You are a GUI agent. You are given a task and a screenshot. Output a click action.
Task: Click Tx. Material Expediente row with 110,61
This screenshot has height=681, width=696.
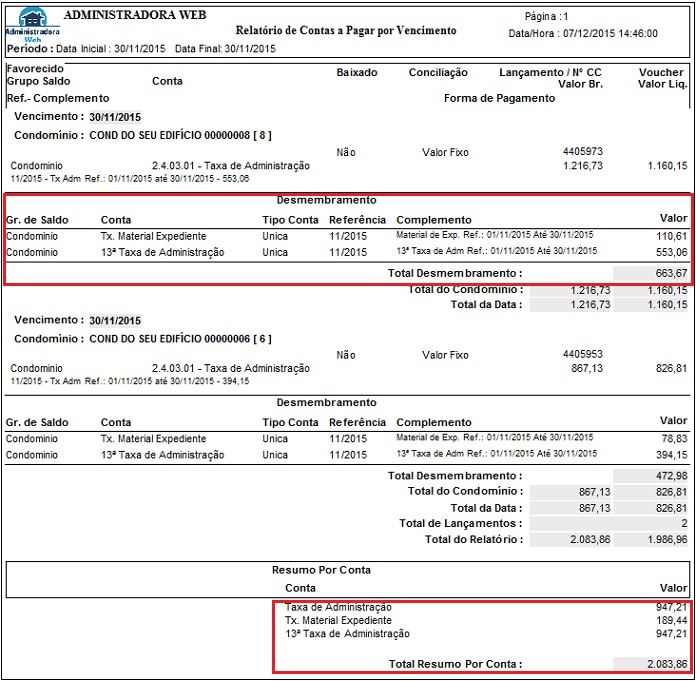point(347,236)
